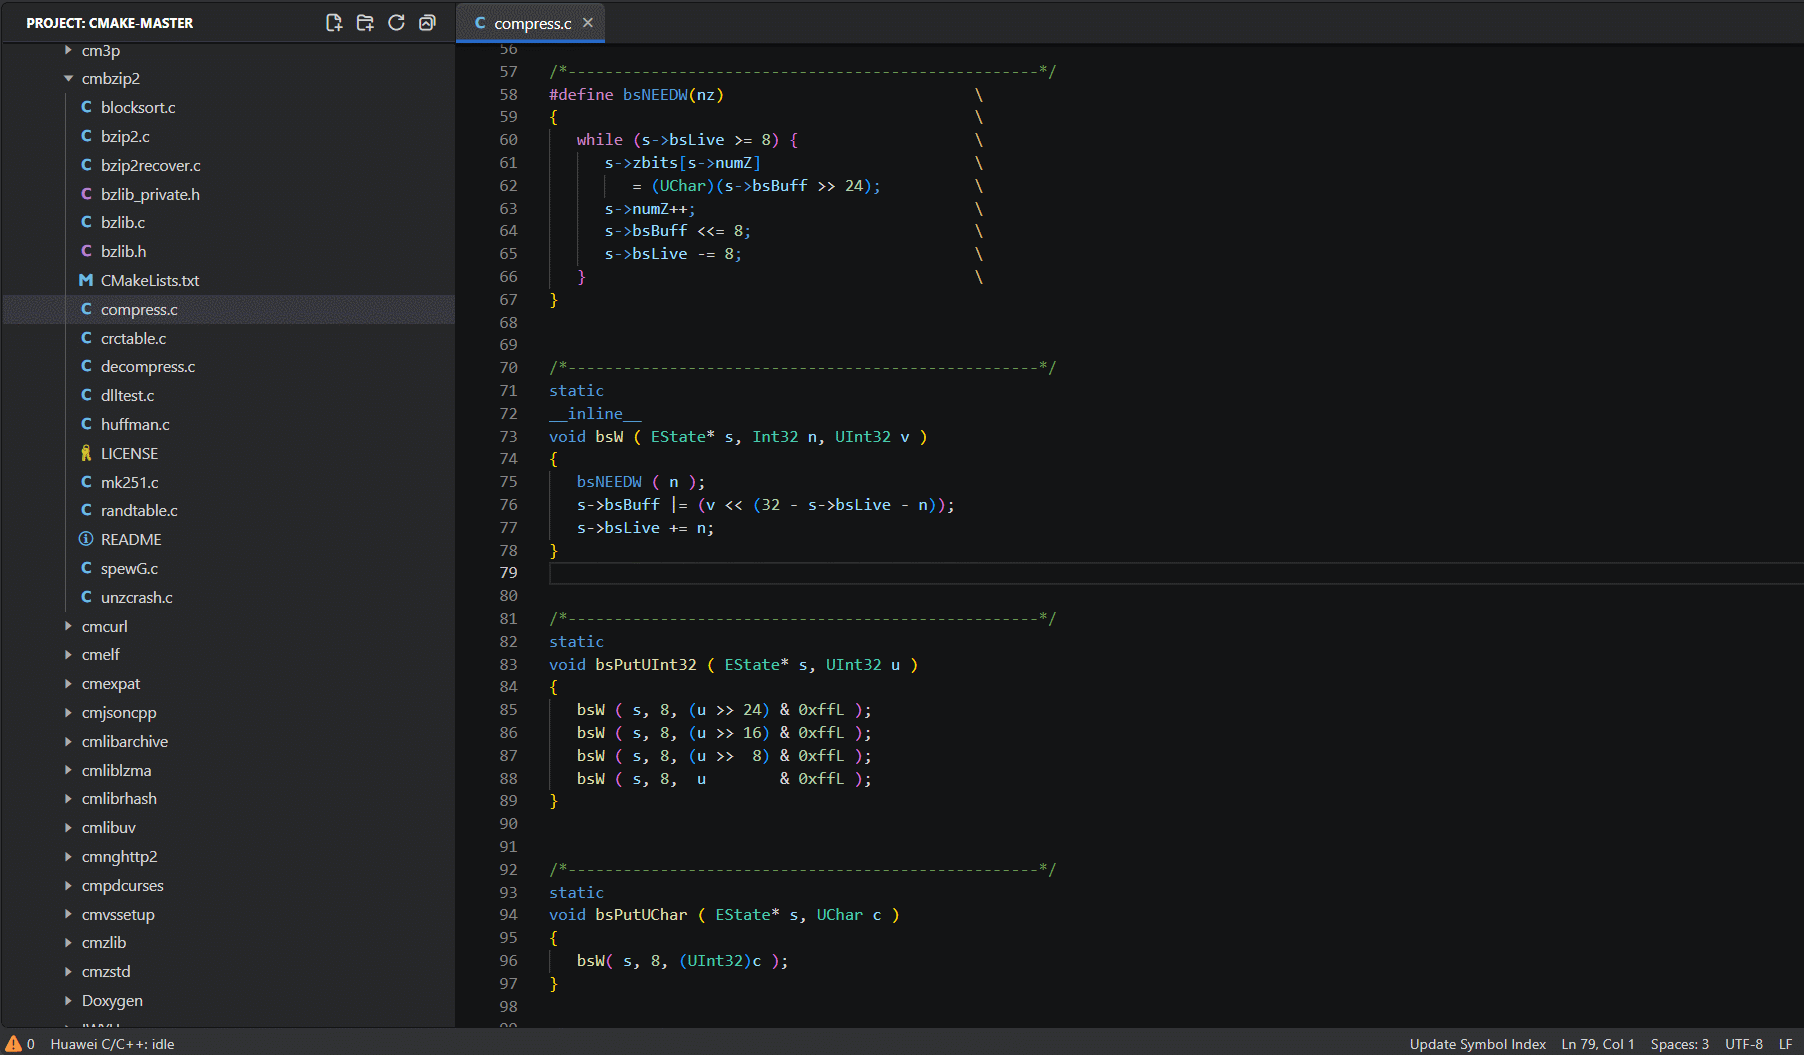1804x1055 pixels.
Task: Expand the cmelf folder
Action: point(68,654)
